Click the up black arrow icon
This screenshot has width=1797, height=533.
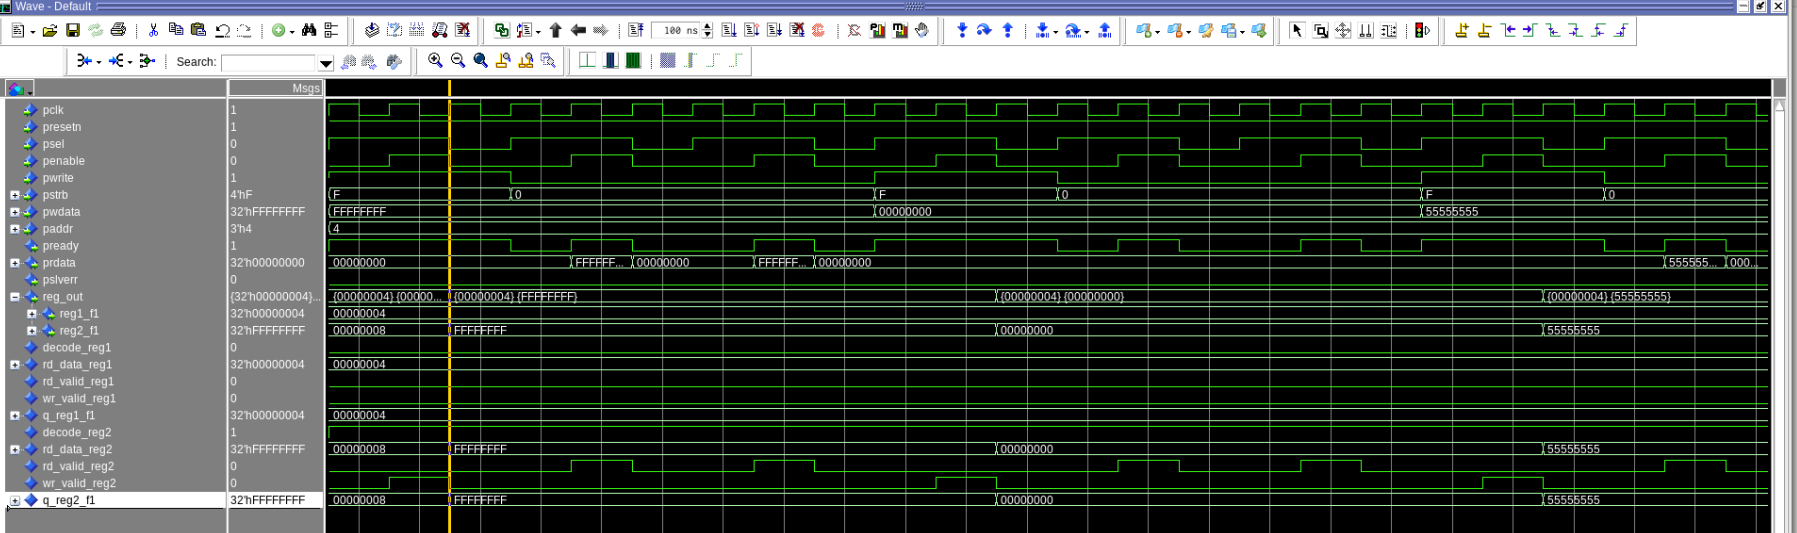coord(556,31)
